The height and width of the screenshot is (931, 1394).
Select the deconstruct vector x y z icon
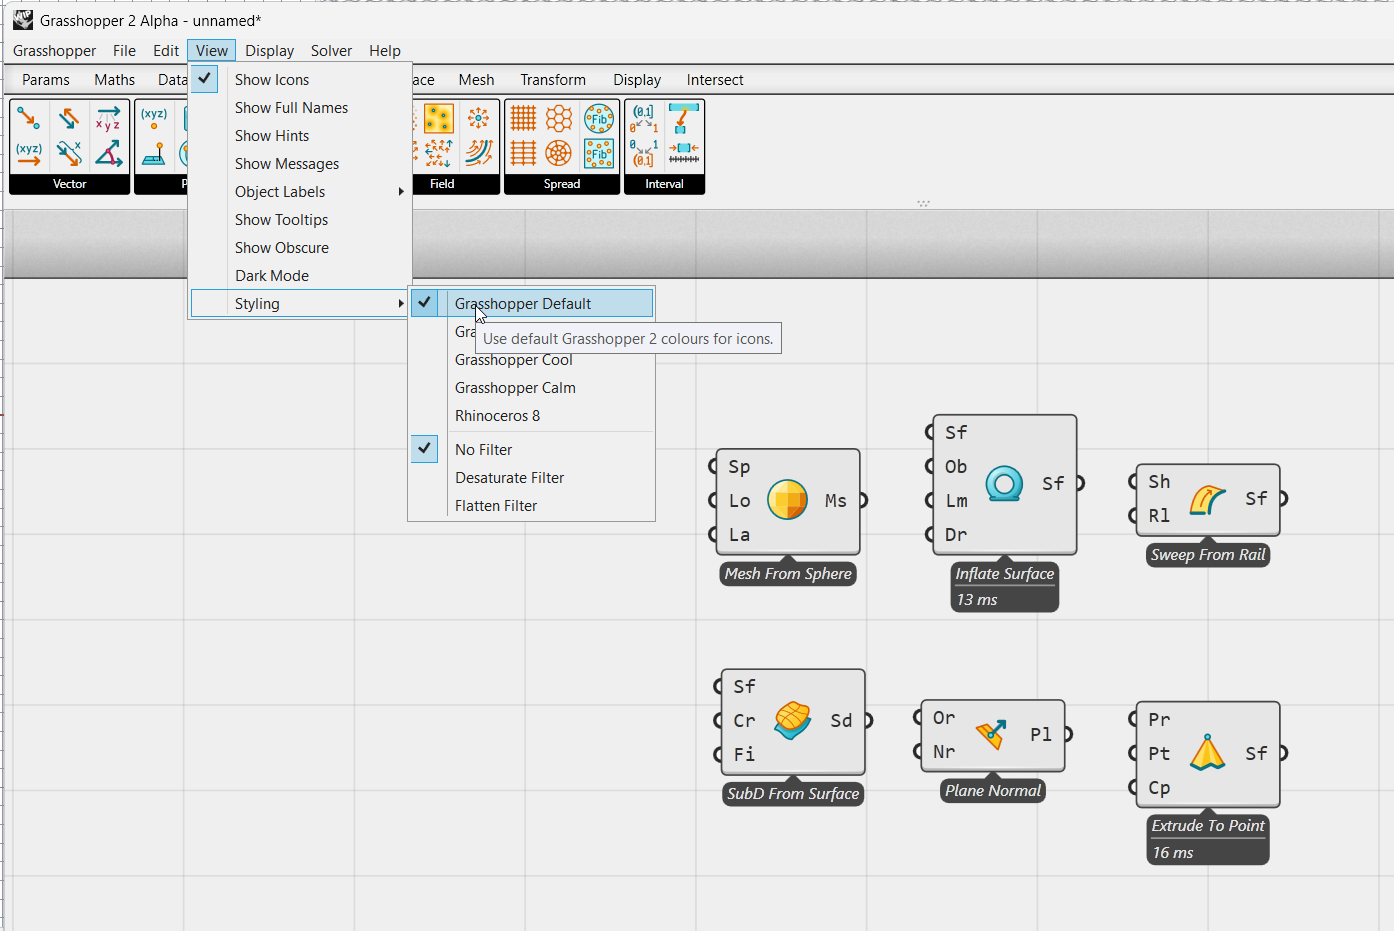pyautogui.click(x=108, y=119)
